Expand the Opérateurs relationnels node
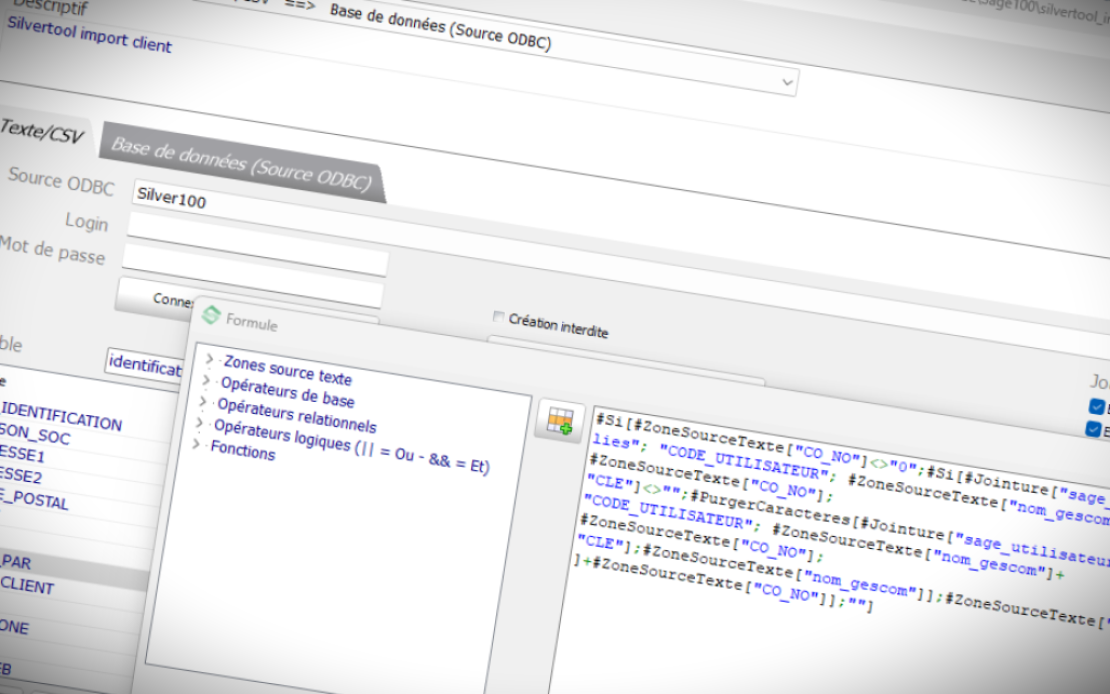 pyautogui.click(x=203, y=402)
